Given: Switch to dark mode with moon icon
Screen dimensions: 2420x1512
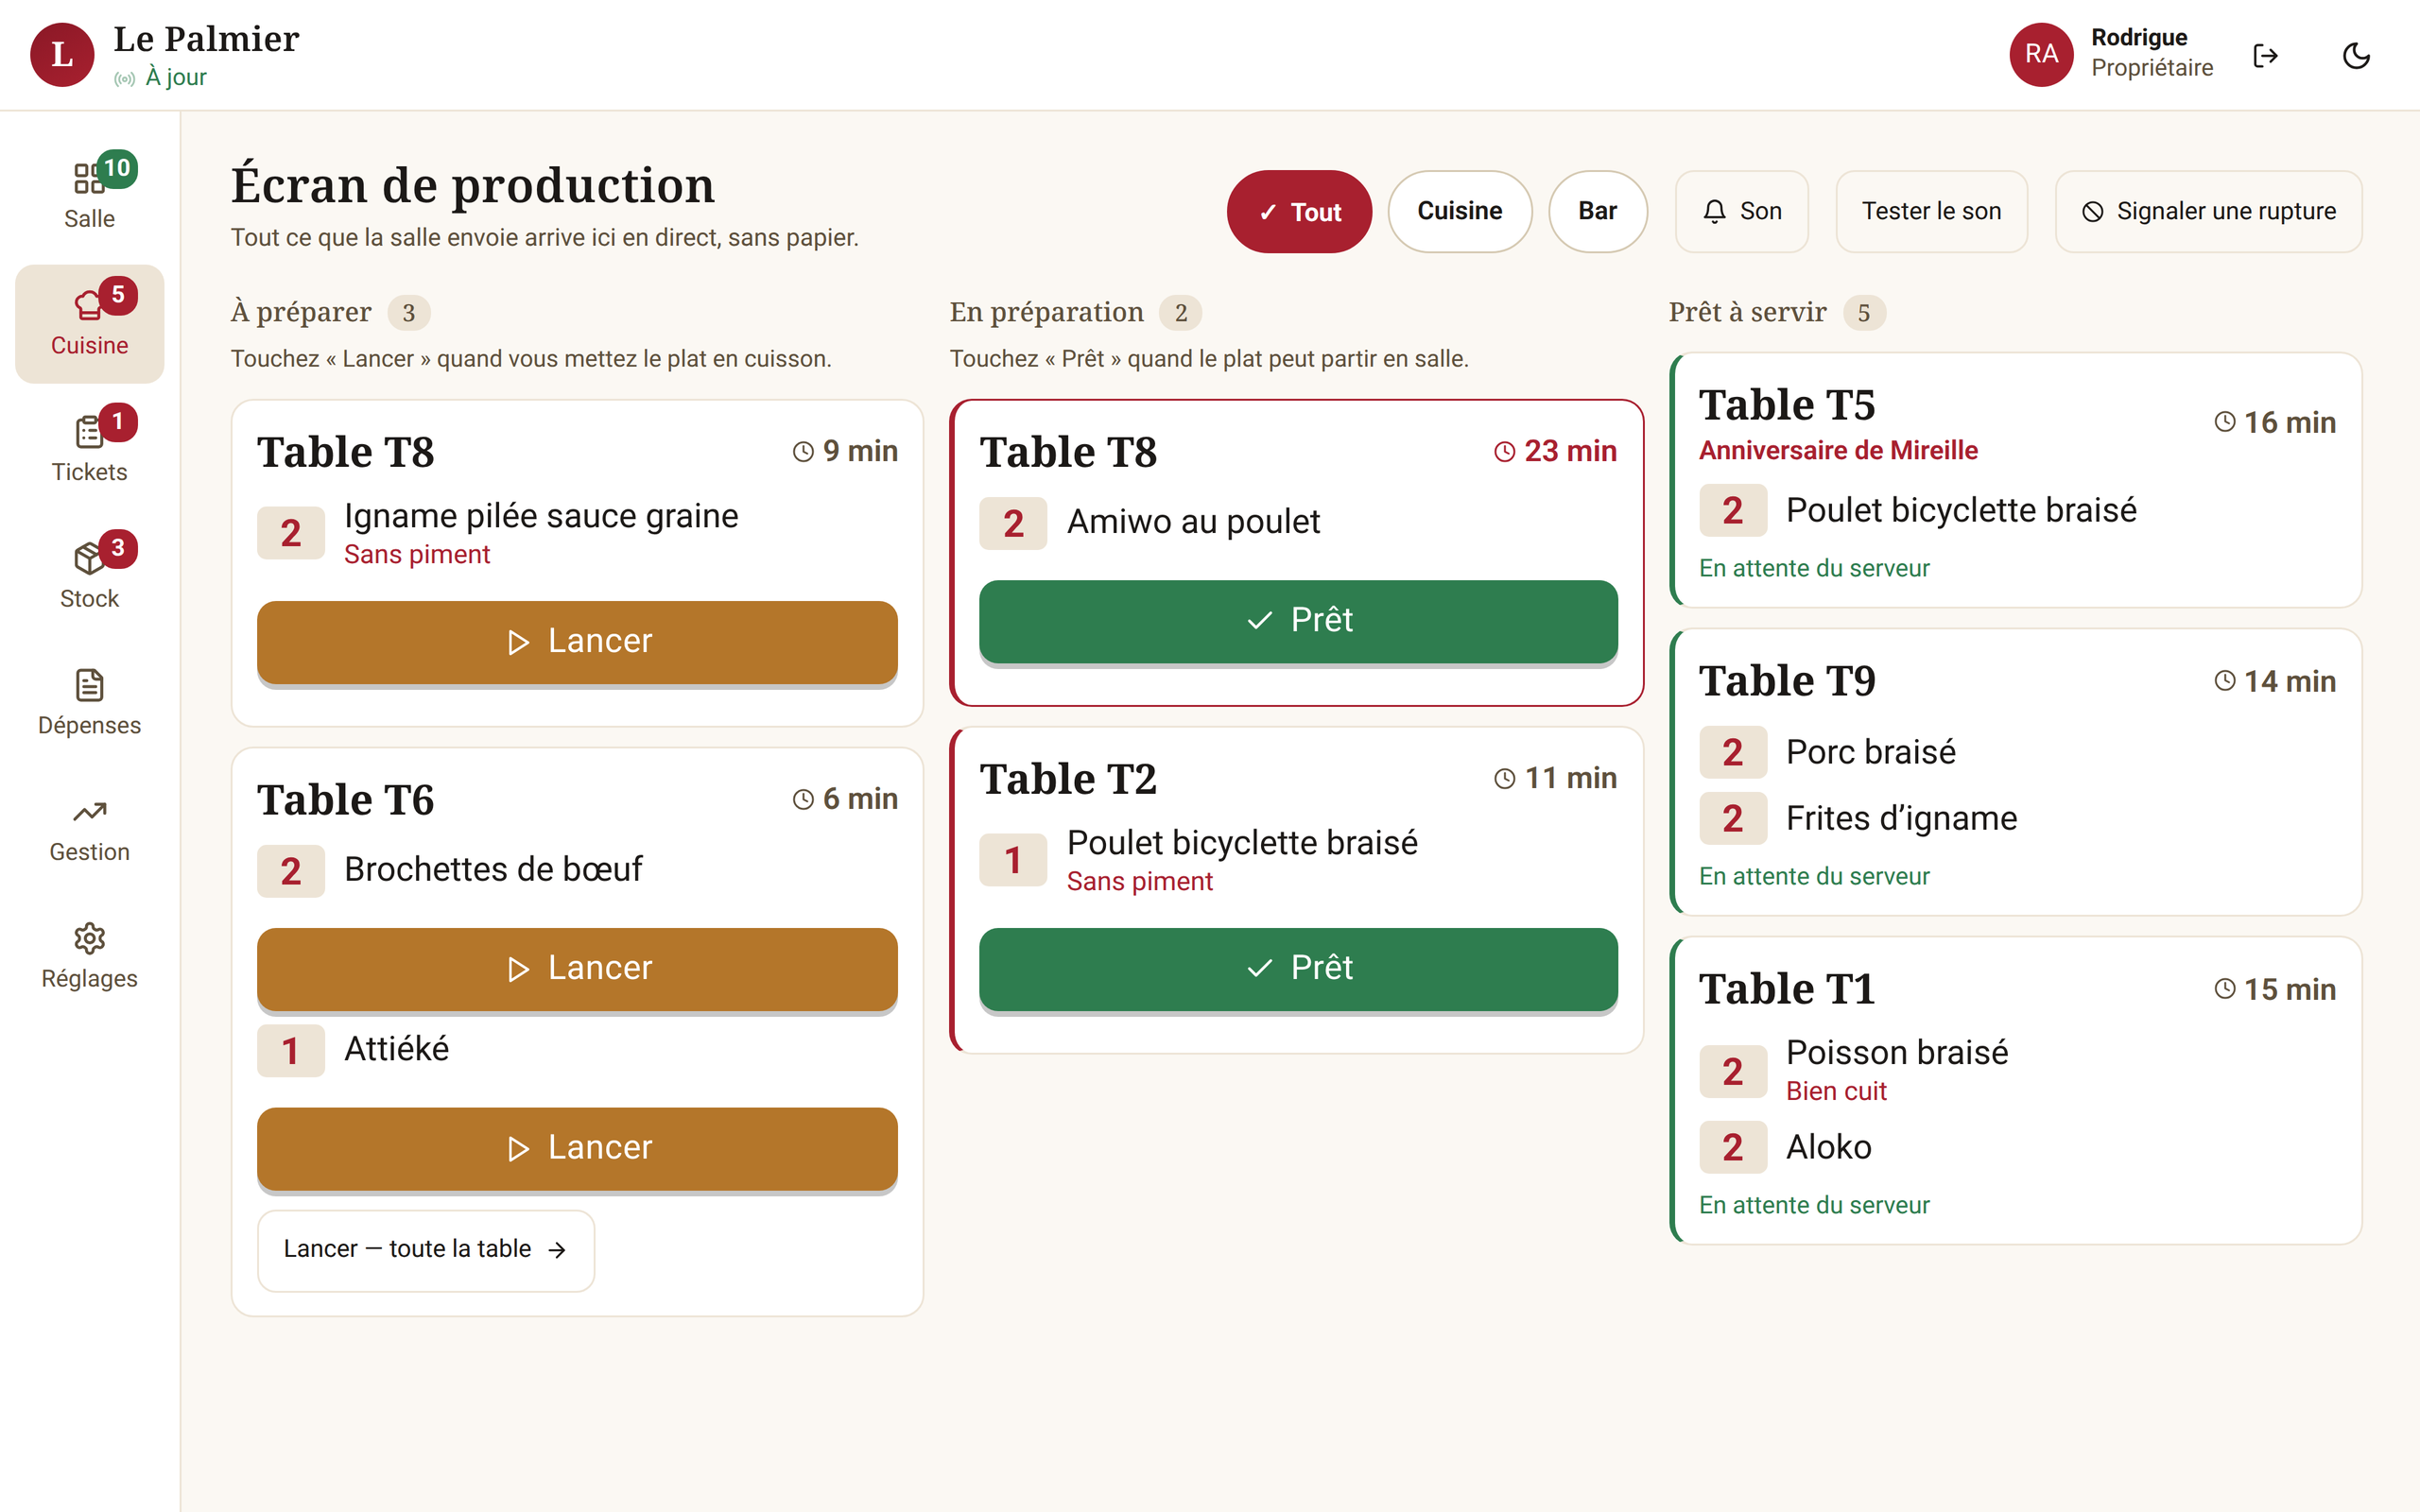Looking at the screenshot, I should pos(2356,55).
